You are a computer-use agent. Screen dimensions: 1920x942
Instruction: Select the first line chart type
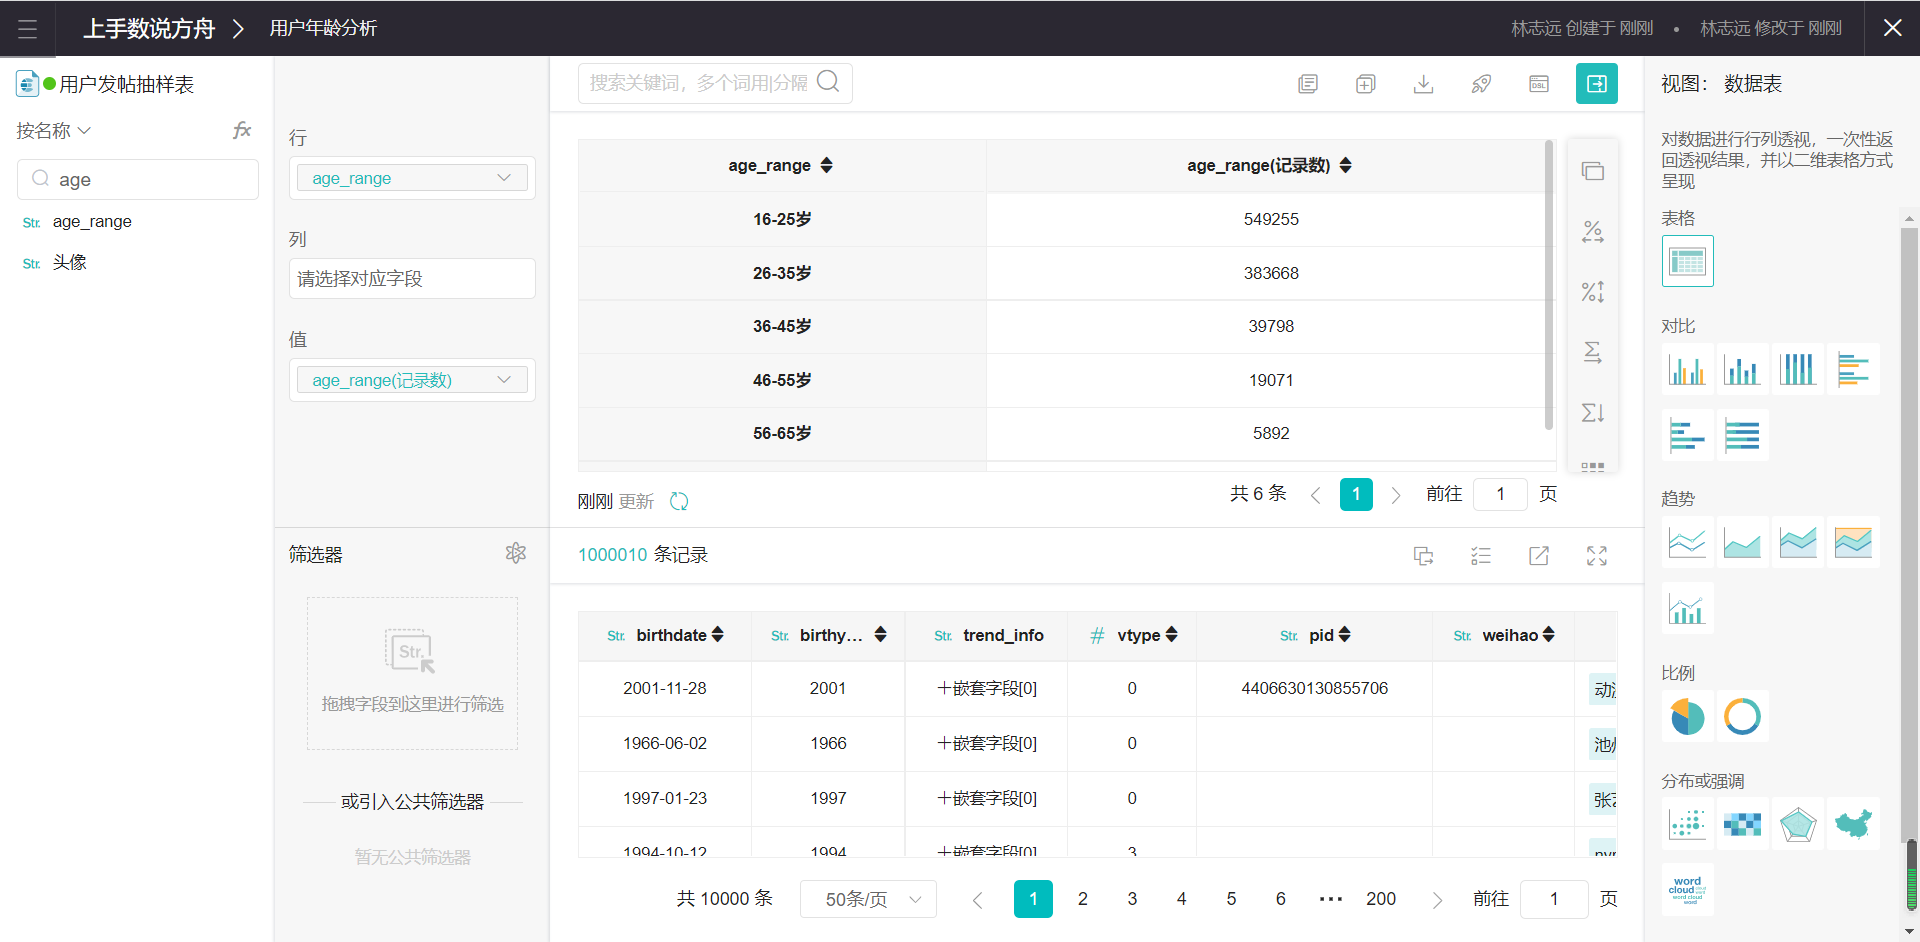(1688, 542)
